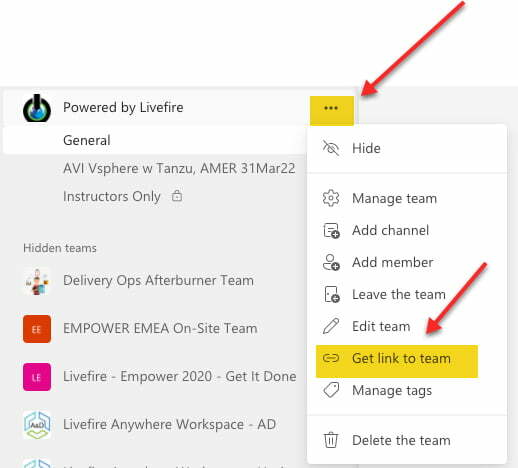
Task: Click the Leave the team icon
Action: 332,294
